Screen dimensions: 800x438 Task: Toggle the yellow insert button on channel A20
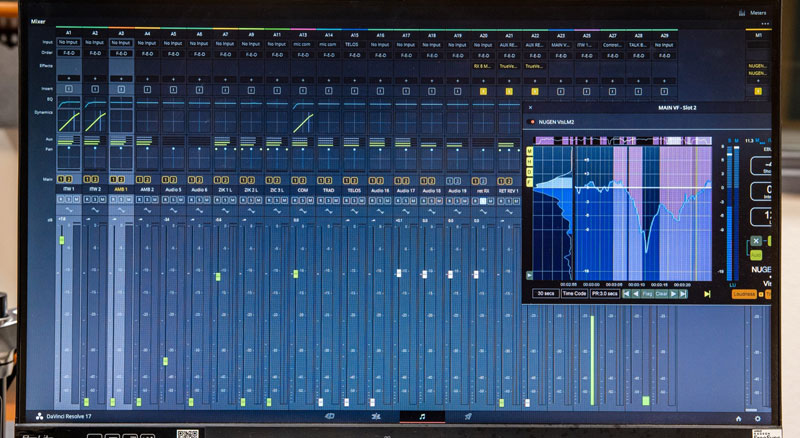tap(483, 91)
